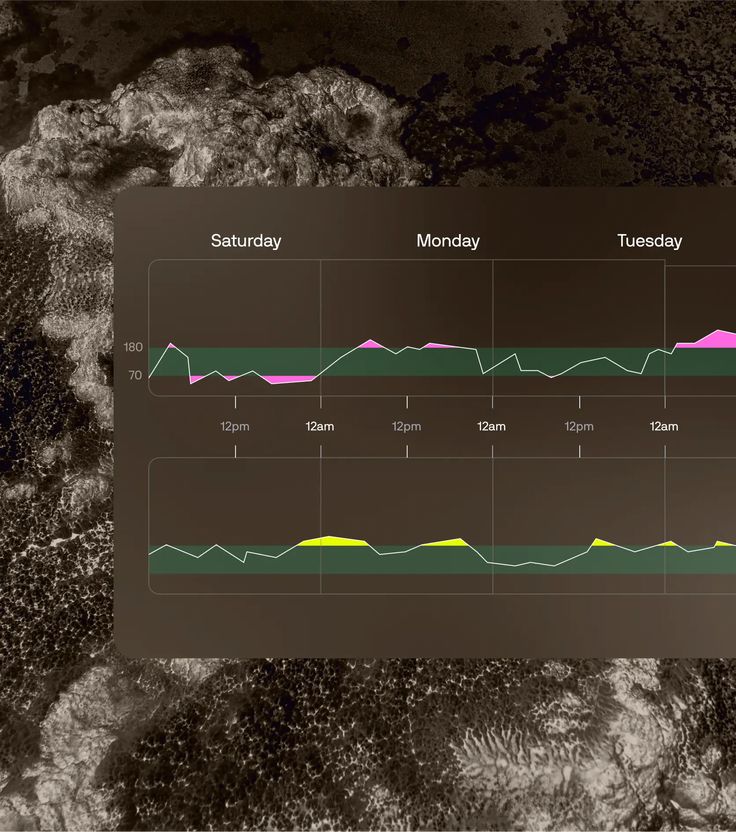Click the yellow peak spanning first midnight line
Screen dimensions: 736x832
[x=332, y=541]
